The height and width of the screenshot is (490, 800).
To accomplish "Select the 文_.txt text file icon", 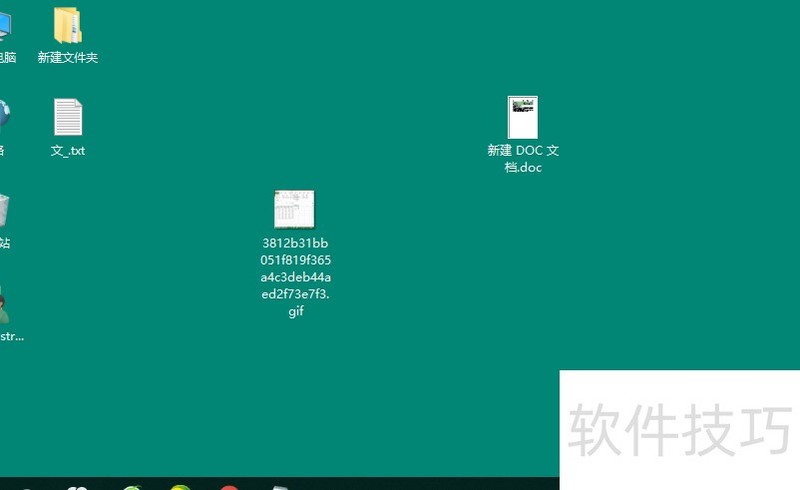I will [x=68, y=118].
